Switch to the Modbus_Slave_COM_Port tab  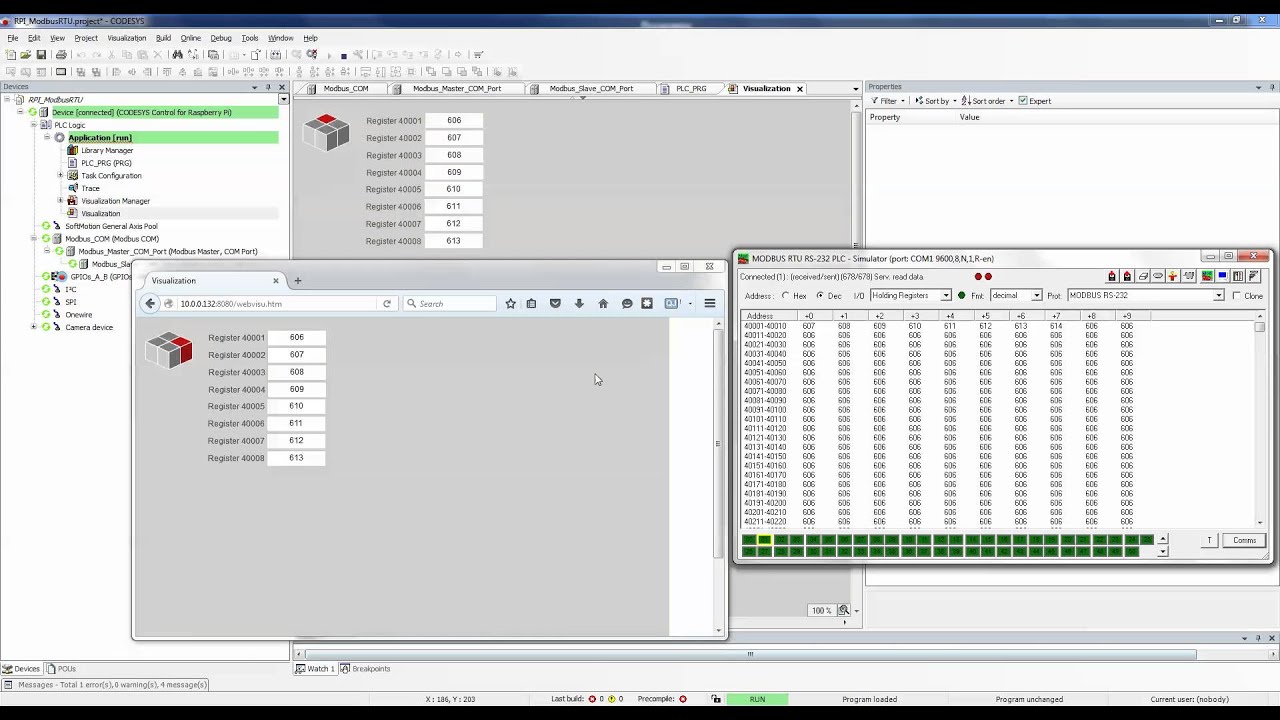[591, 88]
